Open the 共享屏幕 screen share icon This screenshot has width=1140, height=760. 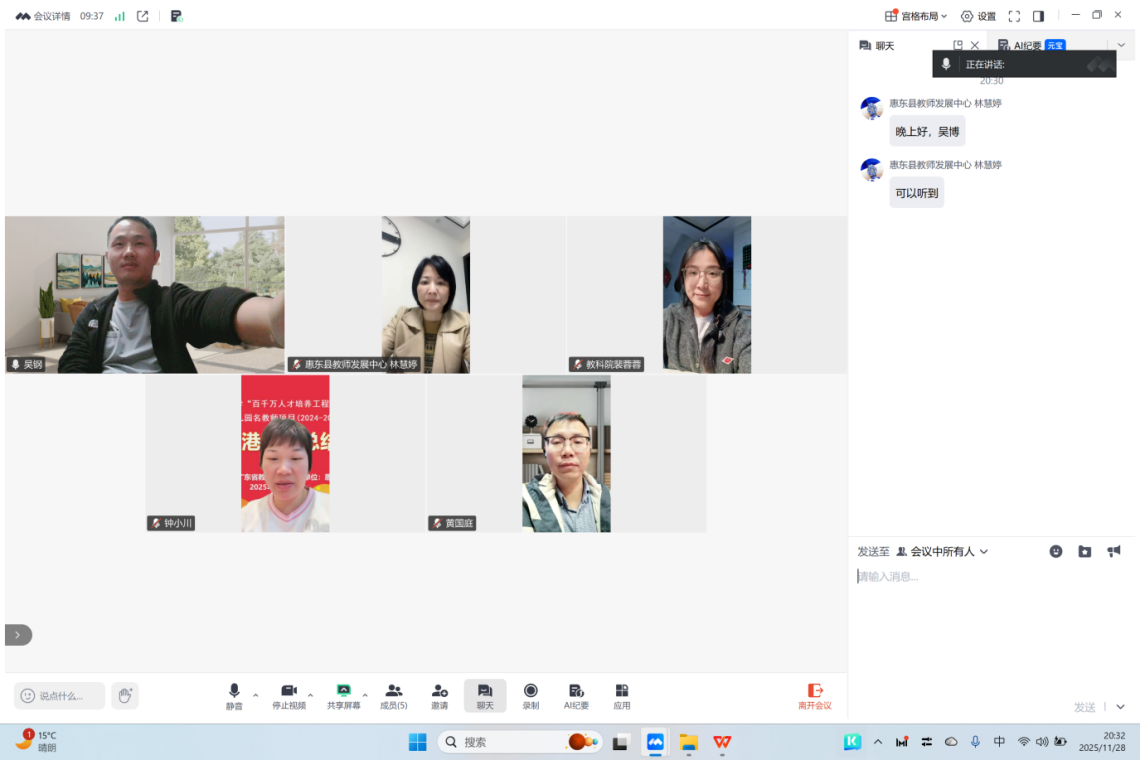coord(343,695)
